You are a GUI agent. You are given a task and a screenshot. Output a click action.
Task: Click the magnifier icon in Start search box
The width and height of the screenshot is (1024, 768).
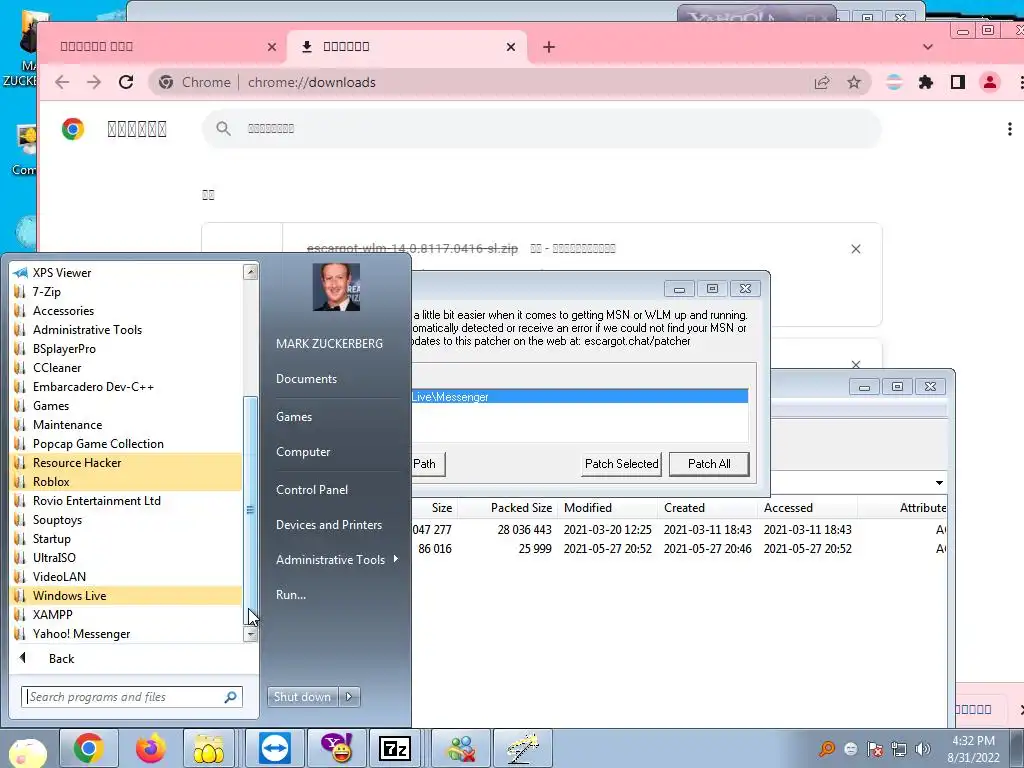click(231, 697)
